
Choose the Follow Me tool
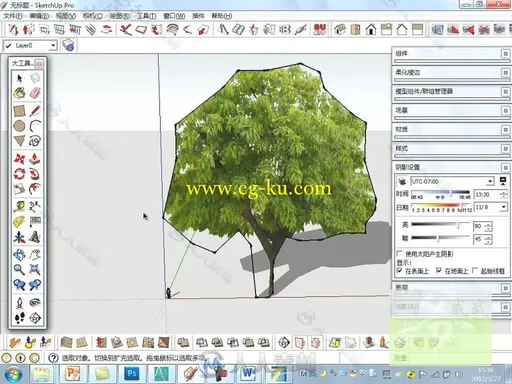click(35, 174)
